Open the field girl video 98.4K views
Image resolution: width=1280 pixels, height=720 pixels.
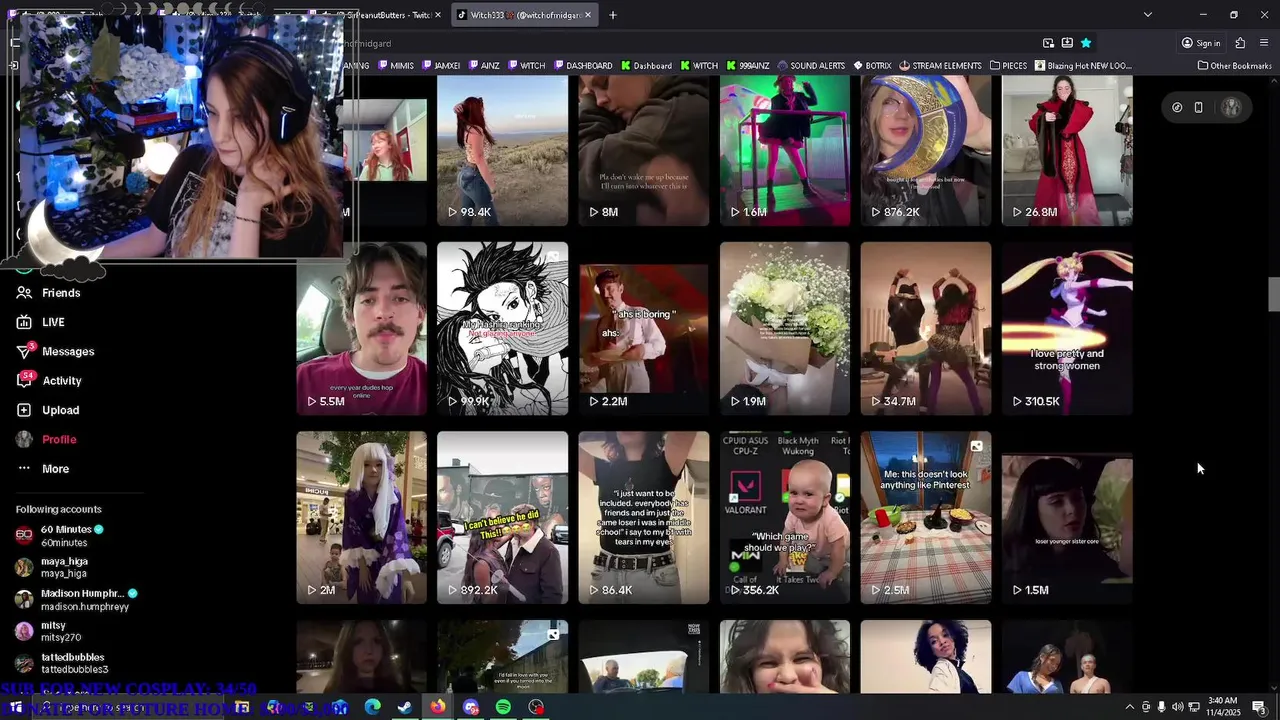pos(502,150)
